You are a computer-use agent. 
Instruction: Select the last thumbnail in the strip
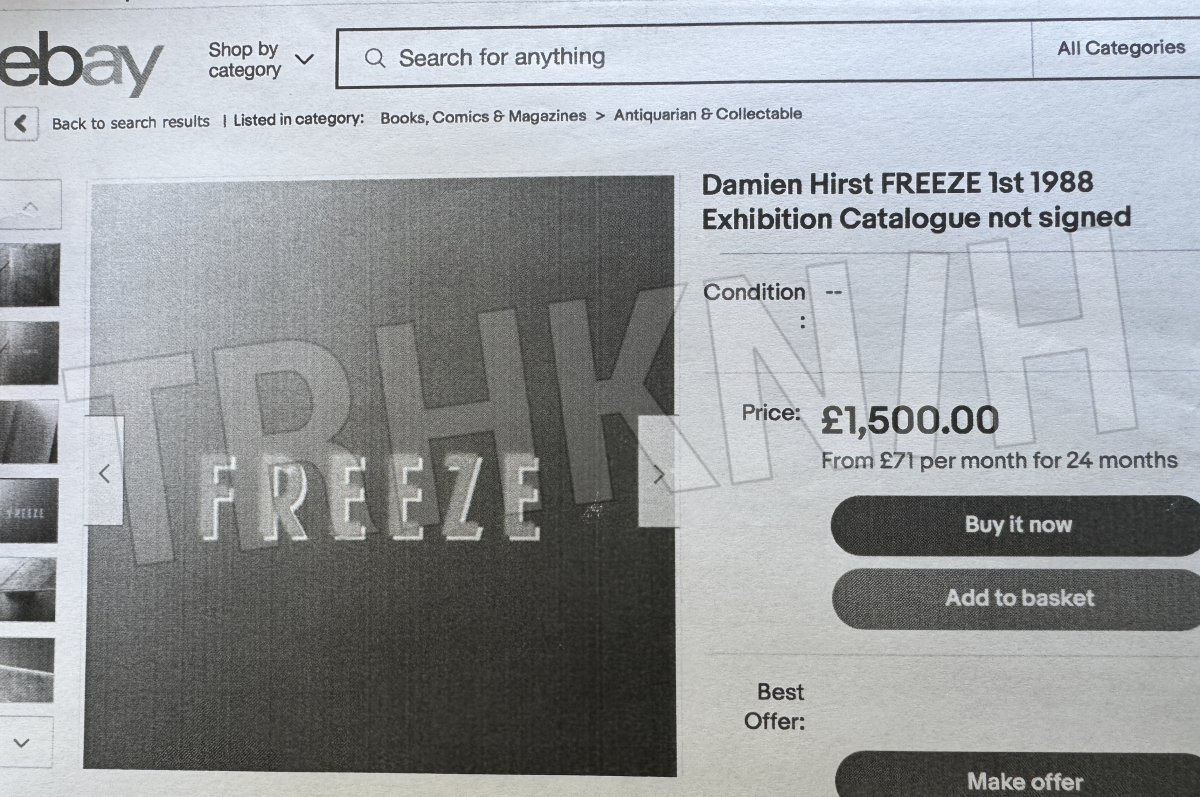point(27,669)
